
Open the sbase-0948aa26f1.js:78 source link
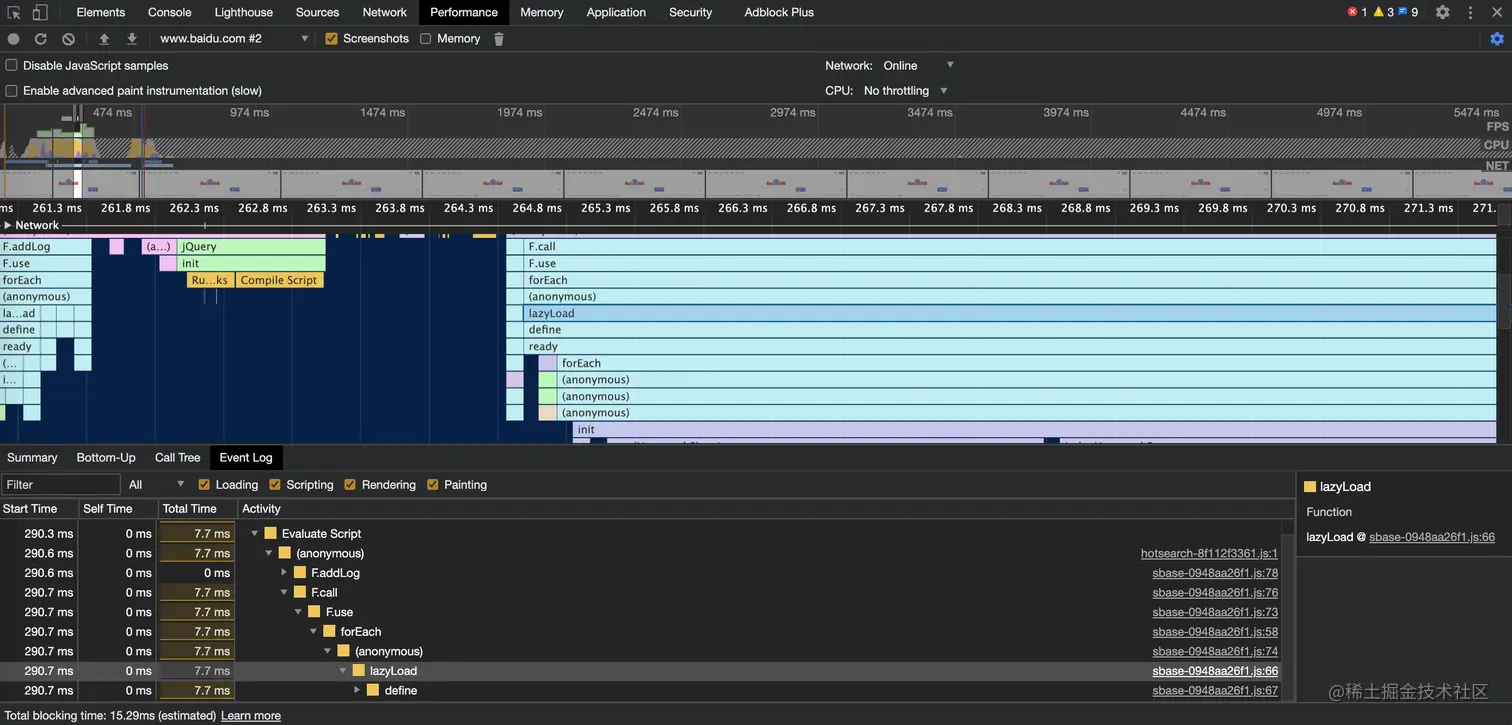coord(1215,573)
